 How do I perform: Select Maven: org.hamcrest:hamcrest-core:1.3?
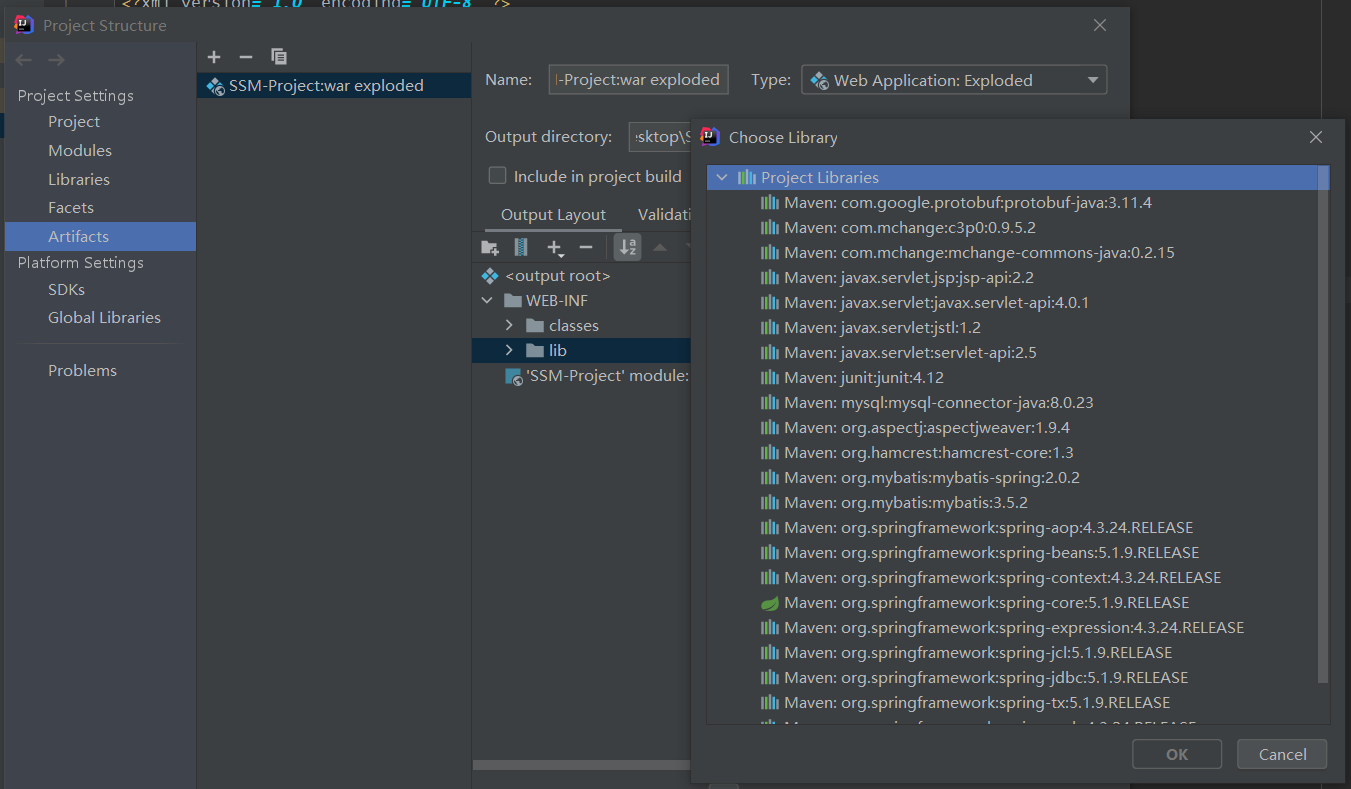click(929, 453)
